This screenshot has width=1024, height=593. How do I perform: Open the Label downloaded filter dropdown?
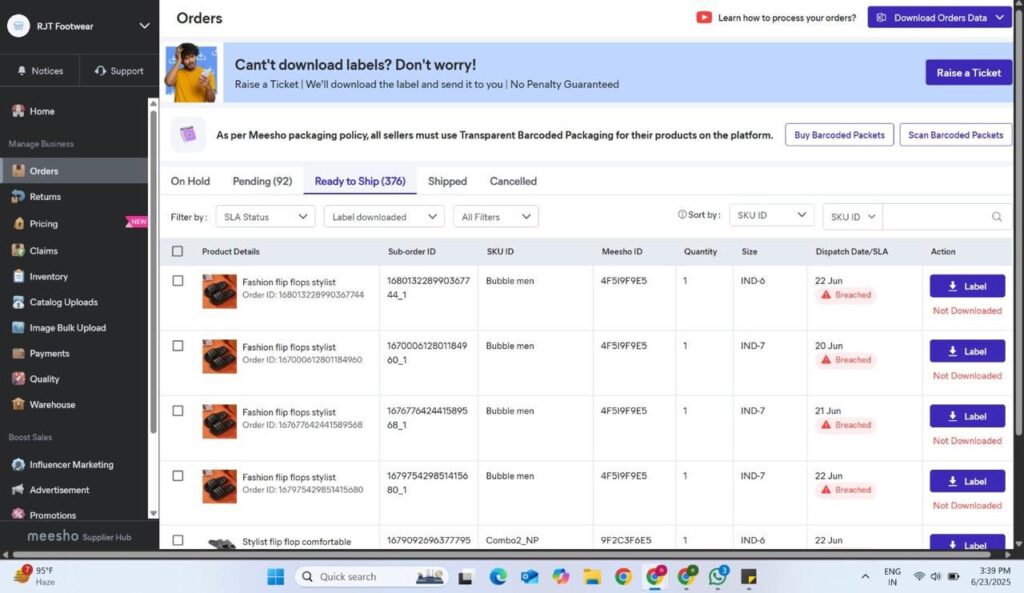[384, 217]
